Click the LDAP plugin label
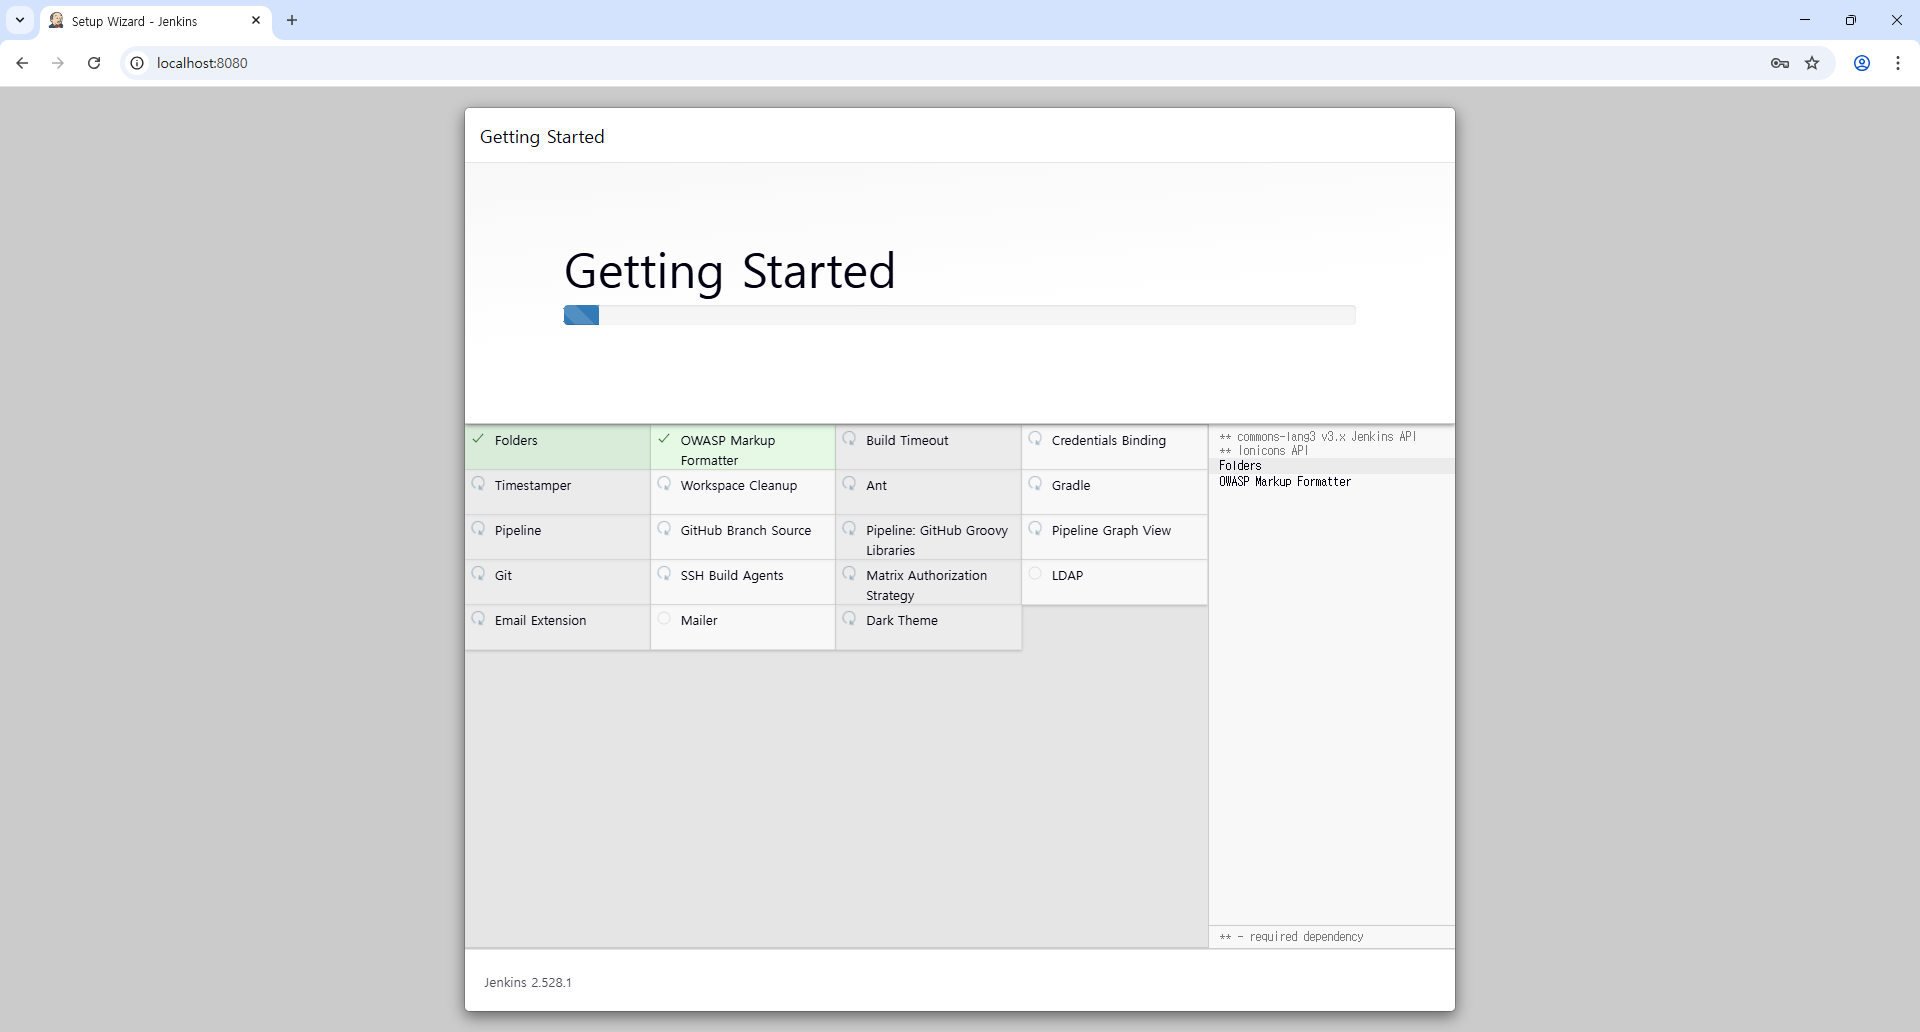Viewport: 1920px width, 1032px height. pyautogui.click(x=1067, y=575)
